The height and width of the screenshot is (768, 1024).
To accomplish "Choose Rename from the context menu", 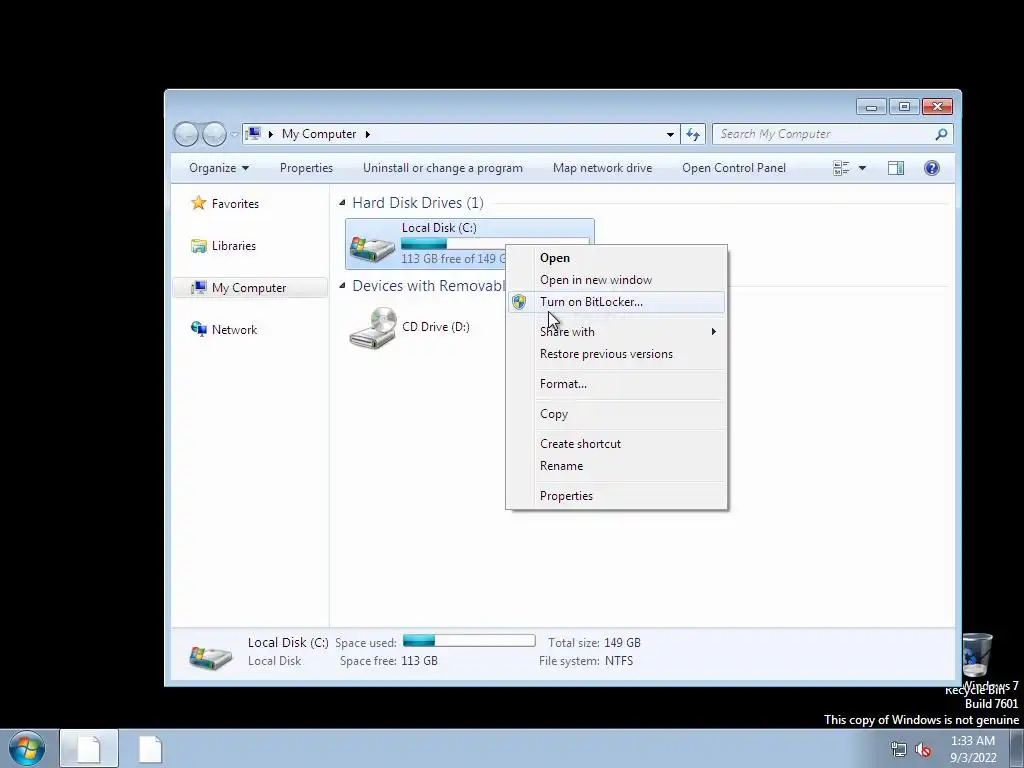I will coord(616,466).
